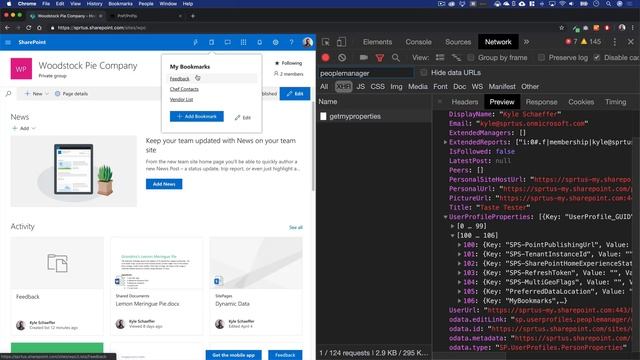Toggle the Following star for the site
Image resolution: width=640 pixels, height=360 pixels.
coord(289,63)
